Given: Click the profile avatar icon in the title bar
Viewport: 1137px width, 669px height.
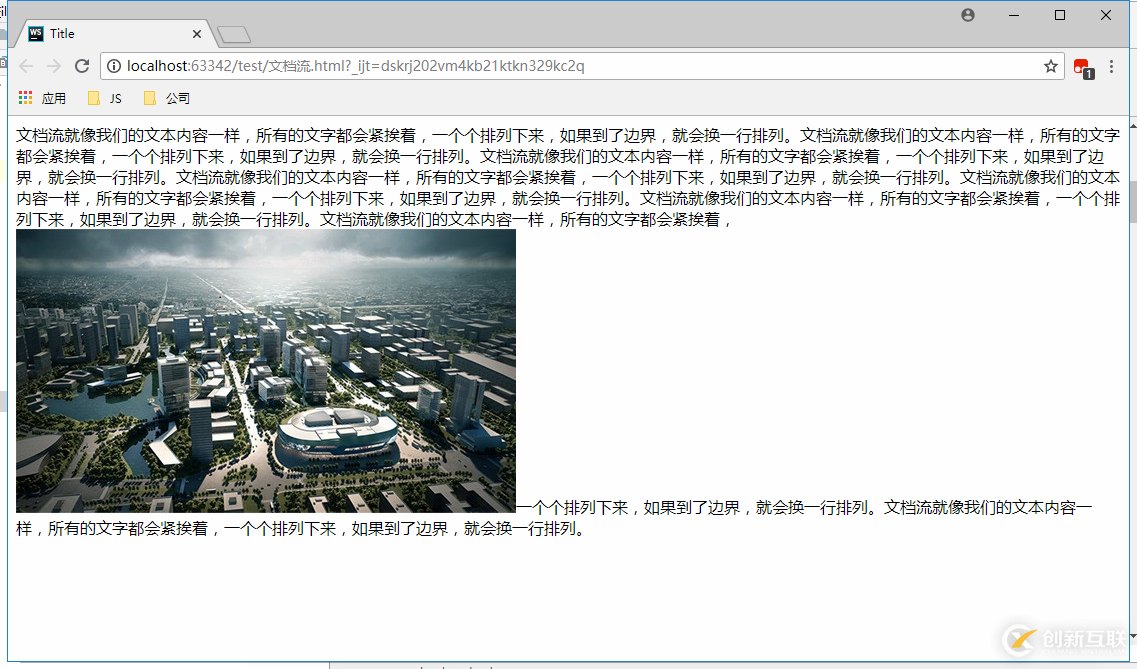Looking at the screenshot, I should 966,14.
